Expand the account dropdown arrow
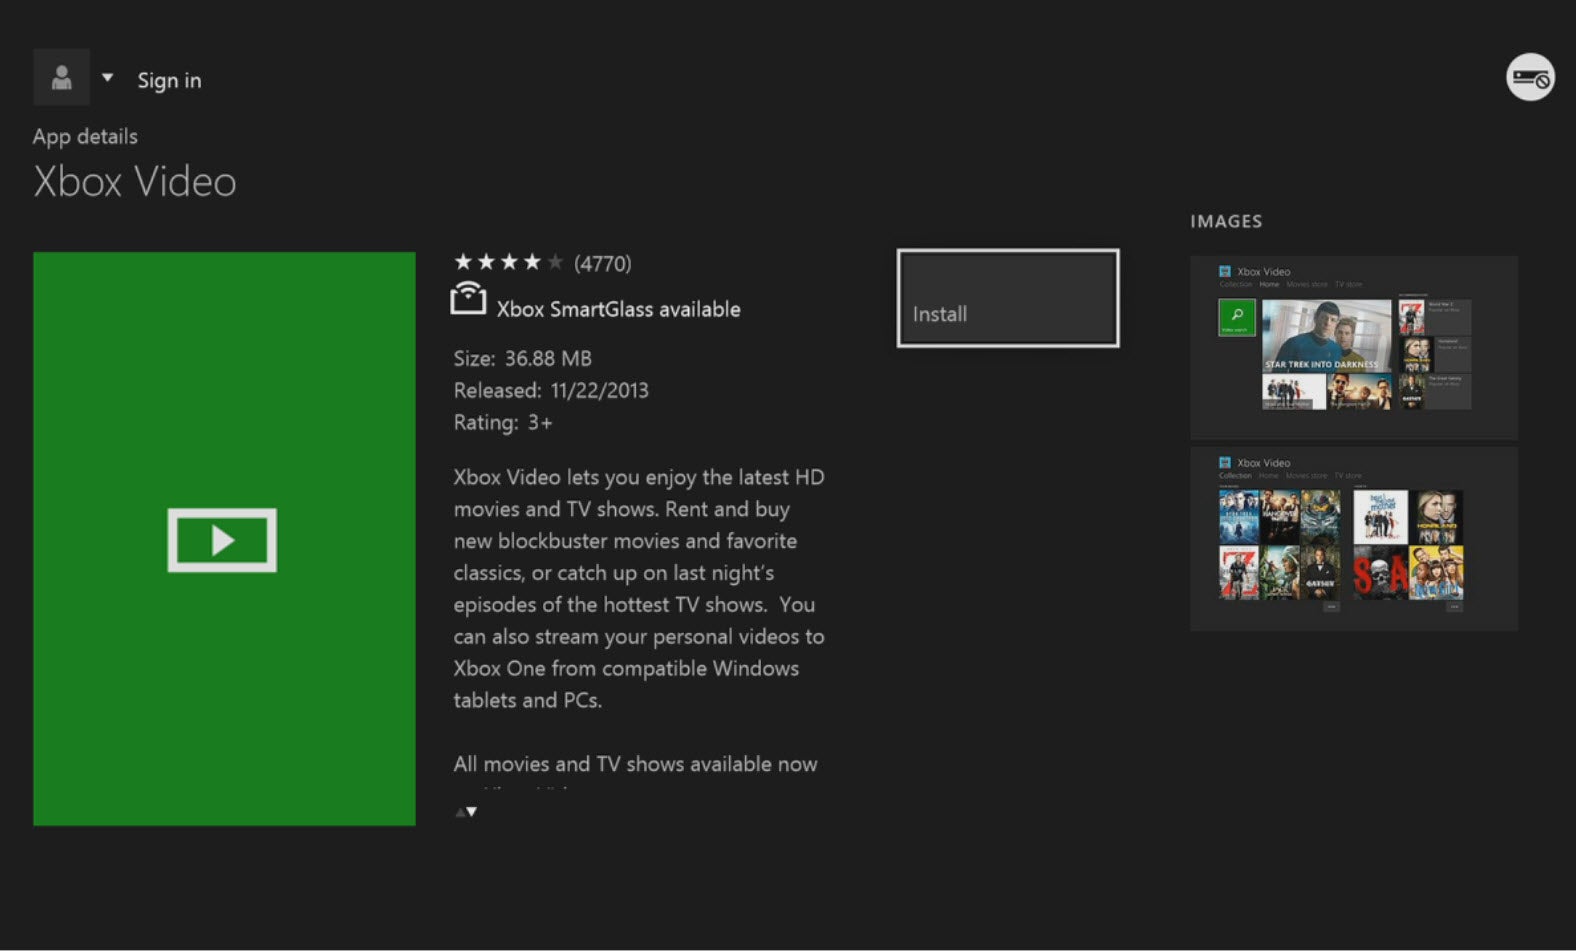 (107, 78)
